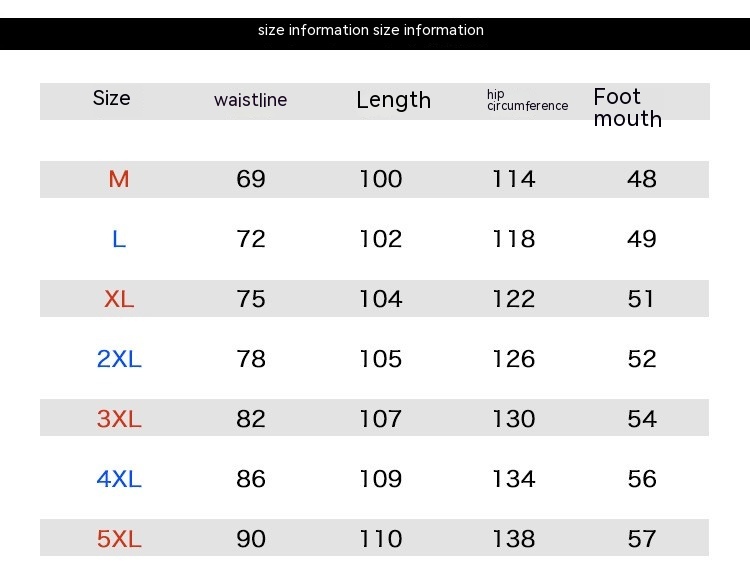Select the L size label
This screenshot has width=750, height=573.
pyautogui.click(x=119, y=239)
